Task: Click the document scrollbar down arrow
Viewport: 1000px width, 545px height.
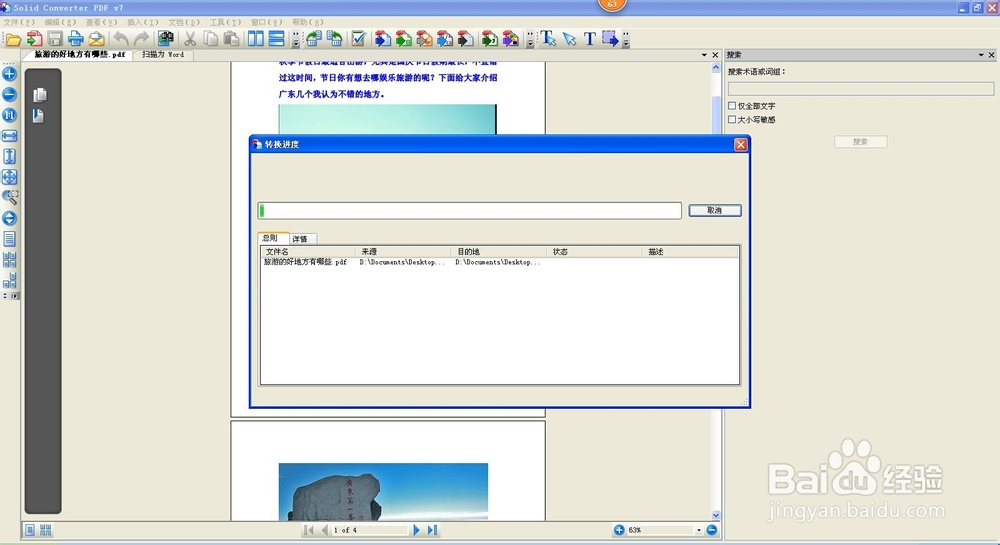Action: click(x=716, y=515)
